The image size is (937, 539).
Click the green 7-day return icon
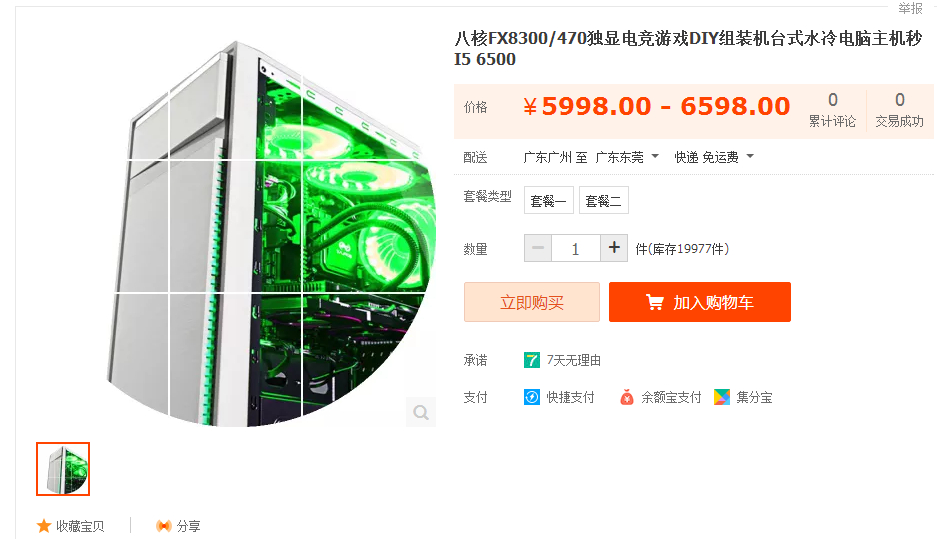[x=532, y=360]
